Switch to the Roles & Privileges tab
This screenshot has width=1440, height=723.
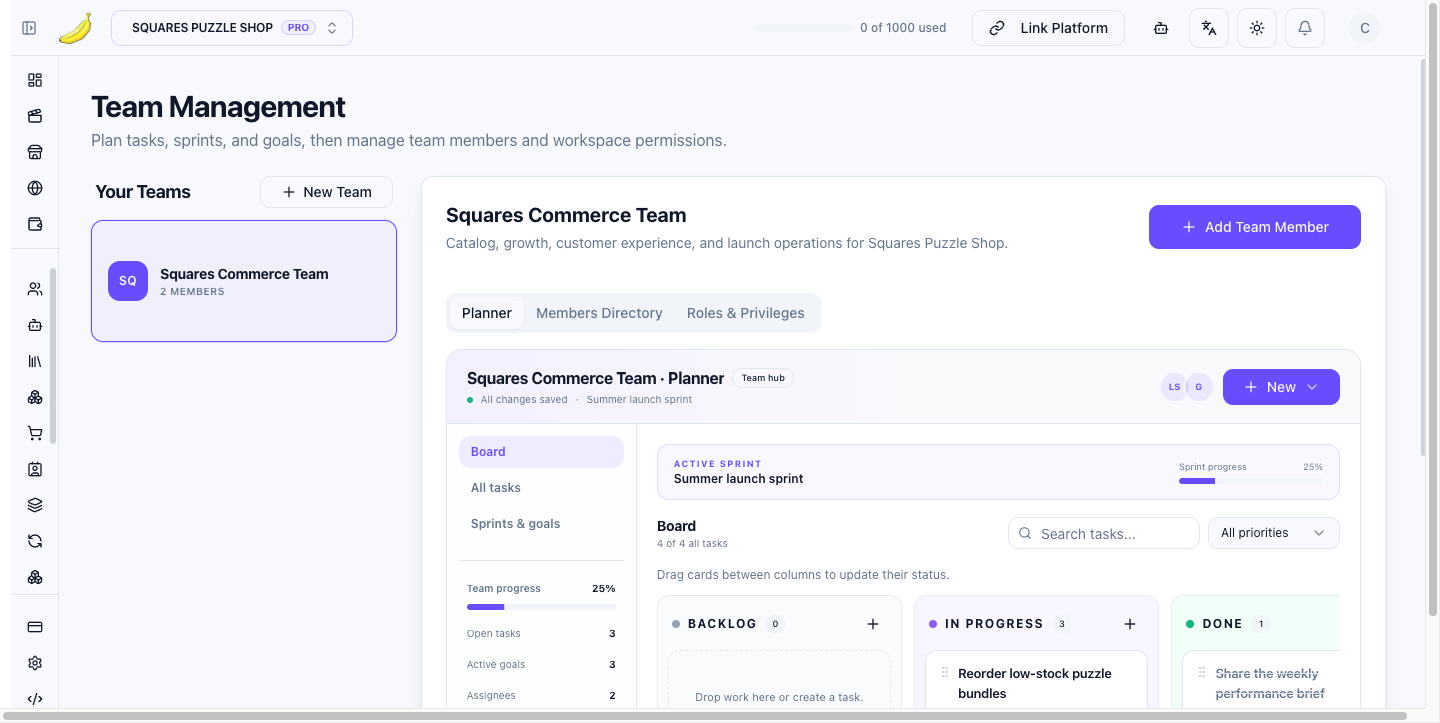coord(746,313)
